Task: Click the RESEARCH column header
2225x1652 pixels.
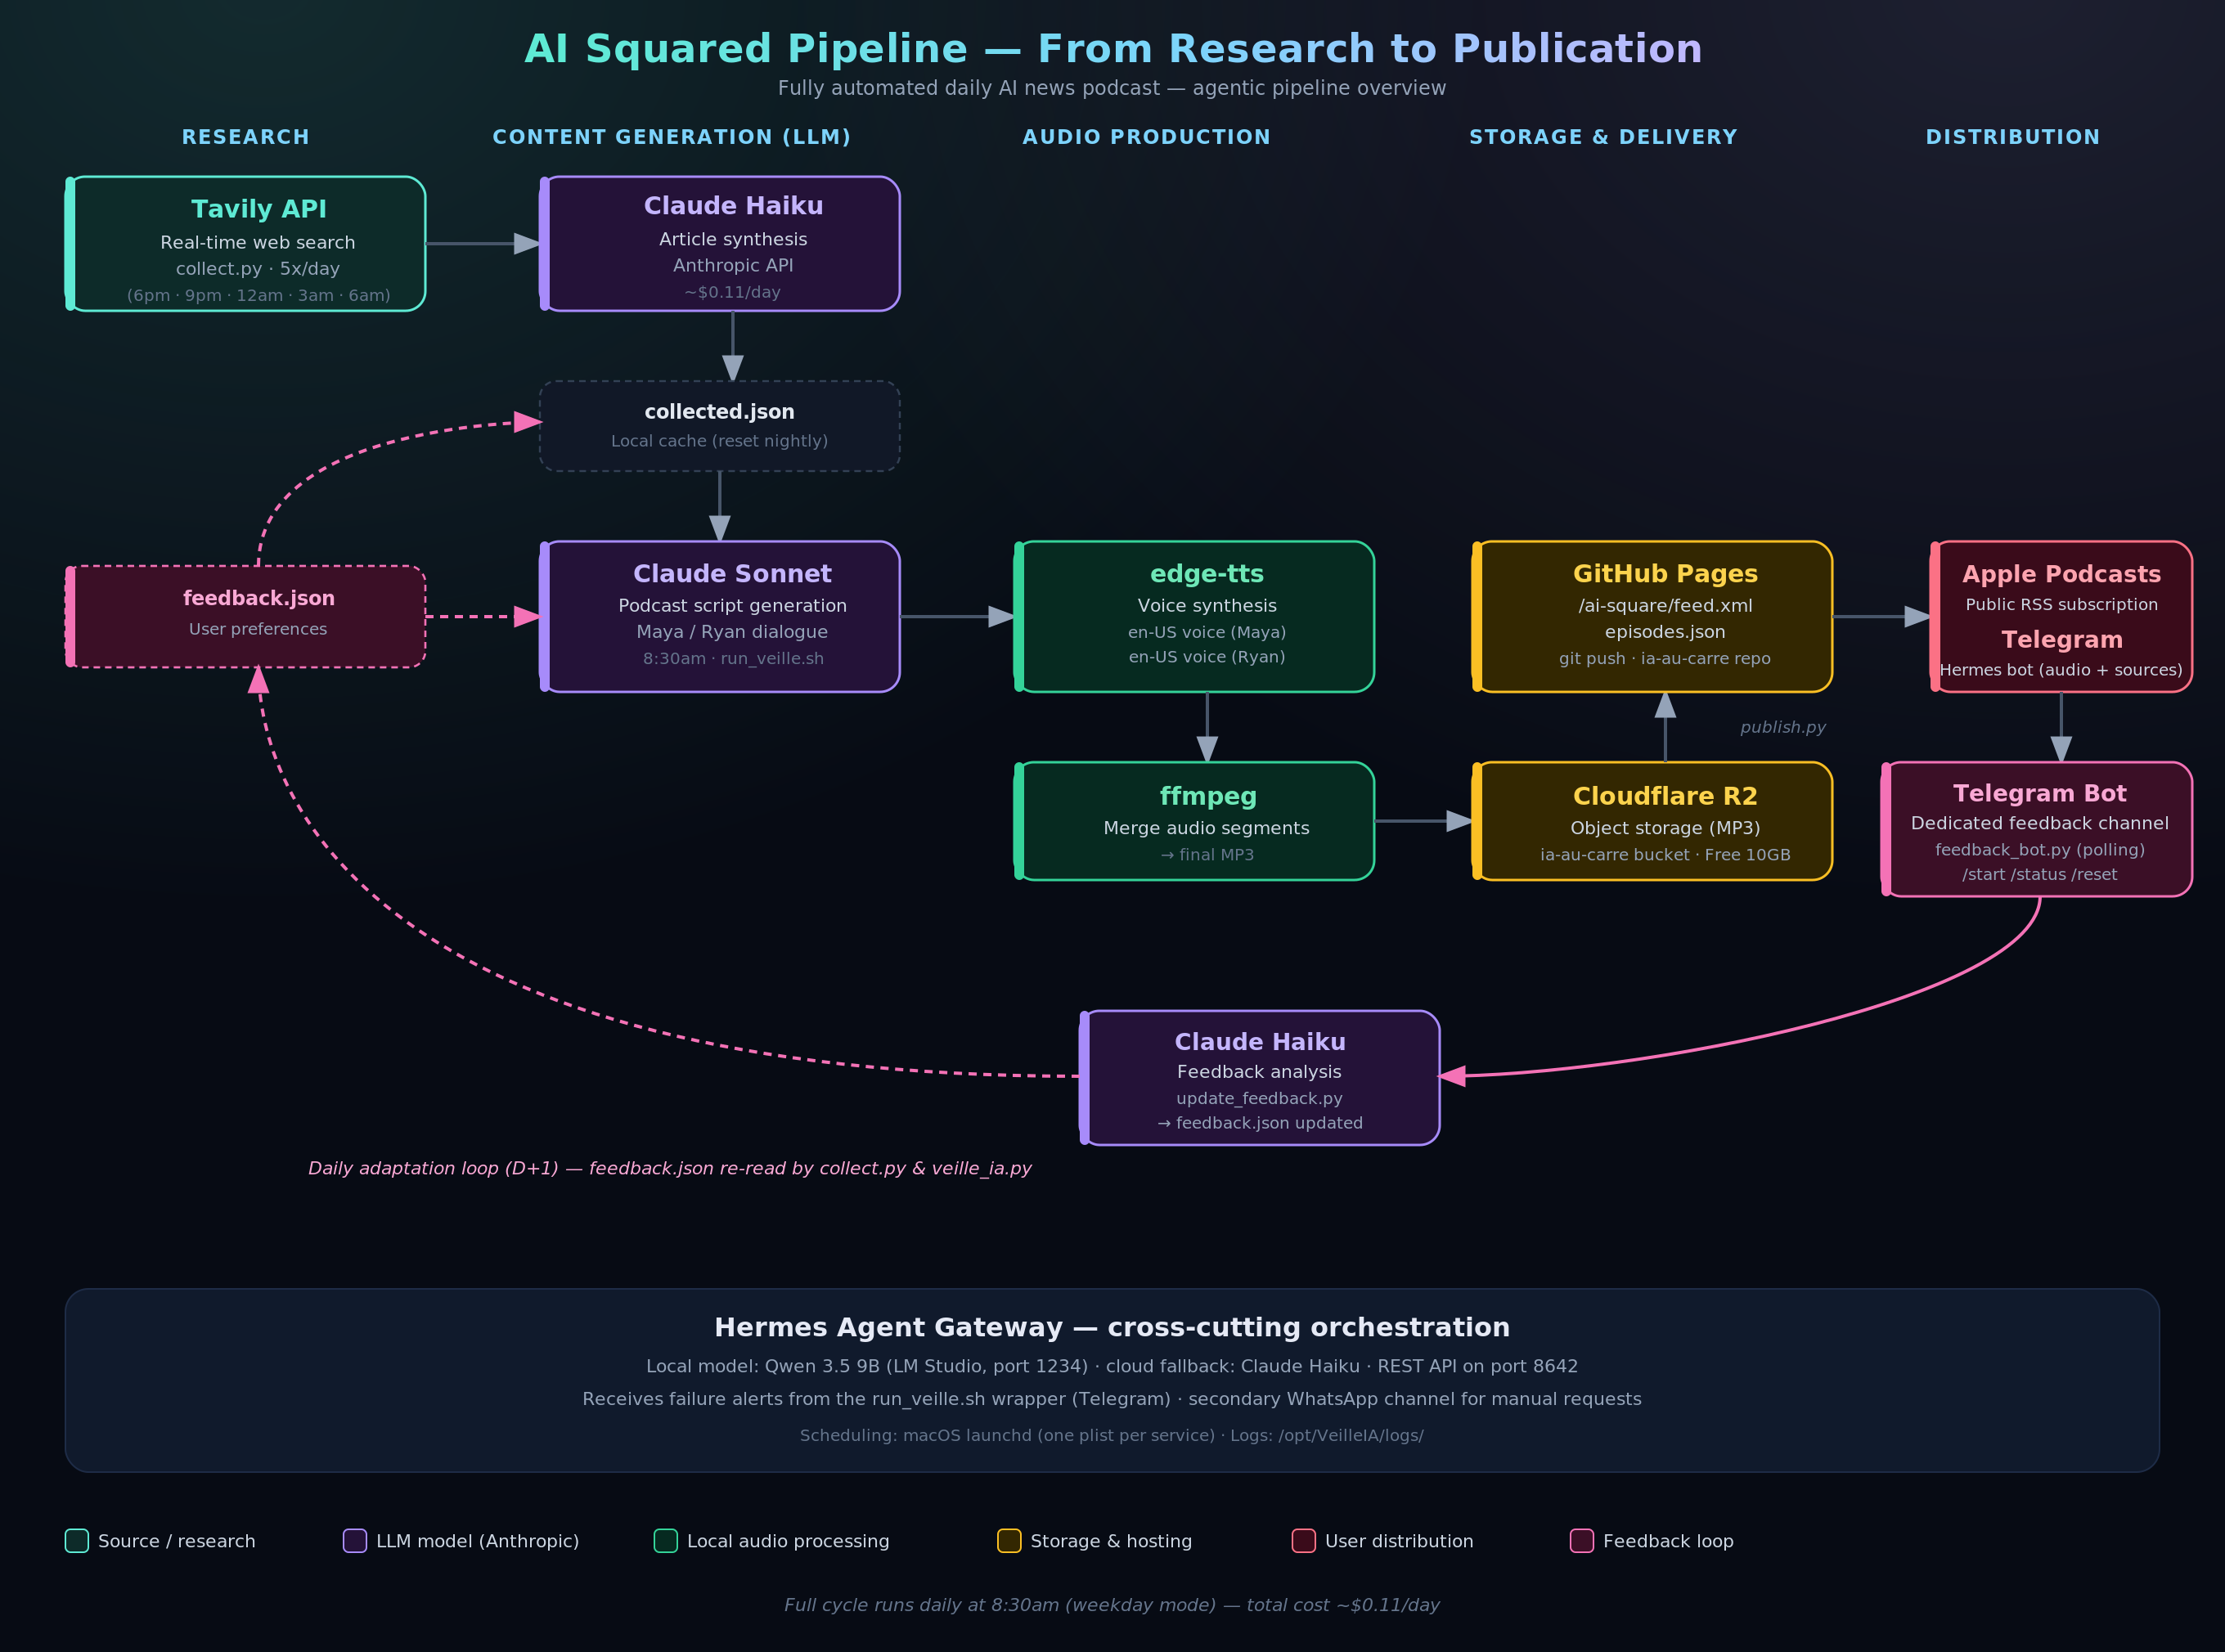Action: pyautogui.click(x=246, y=137)
